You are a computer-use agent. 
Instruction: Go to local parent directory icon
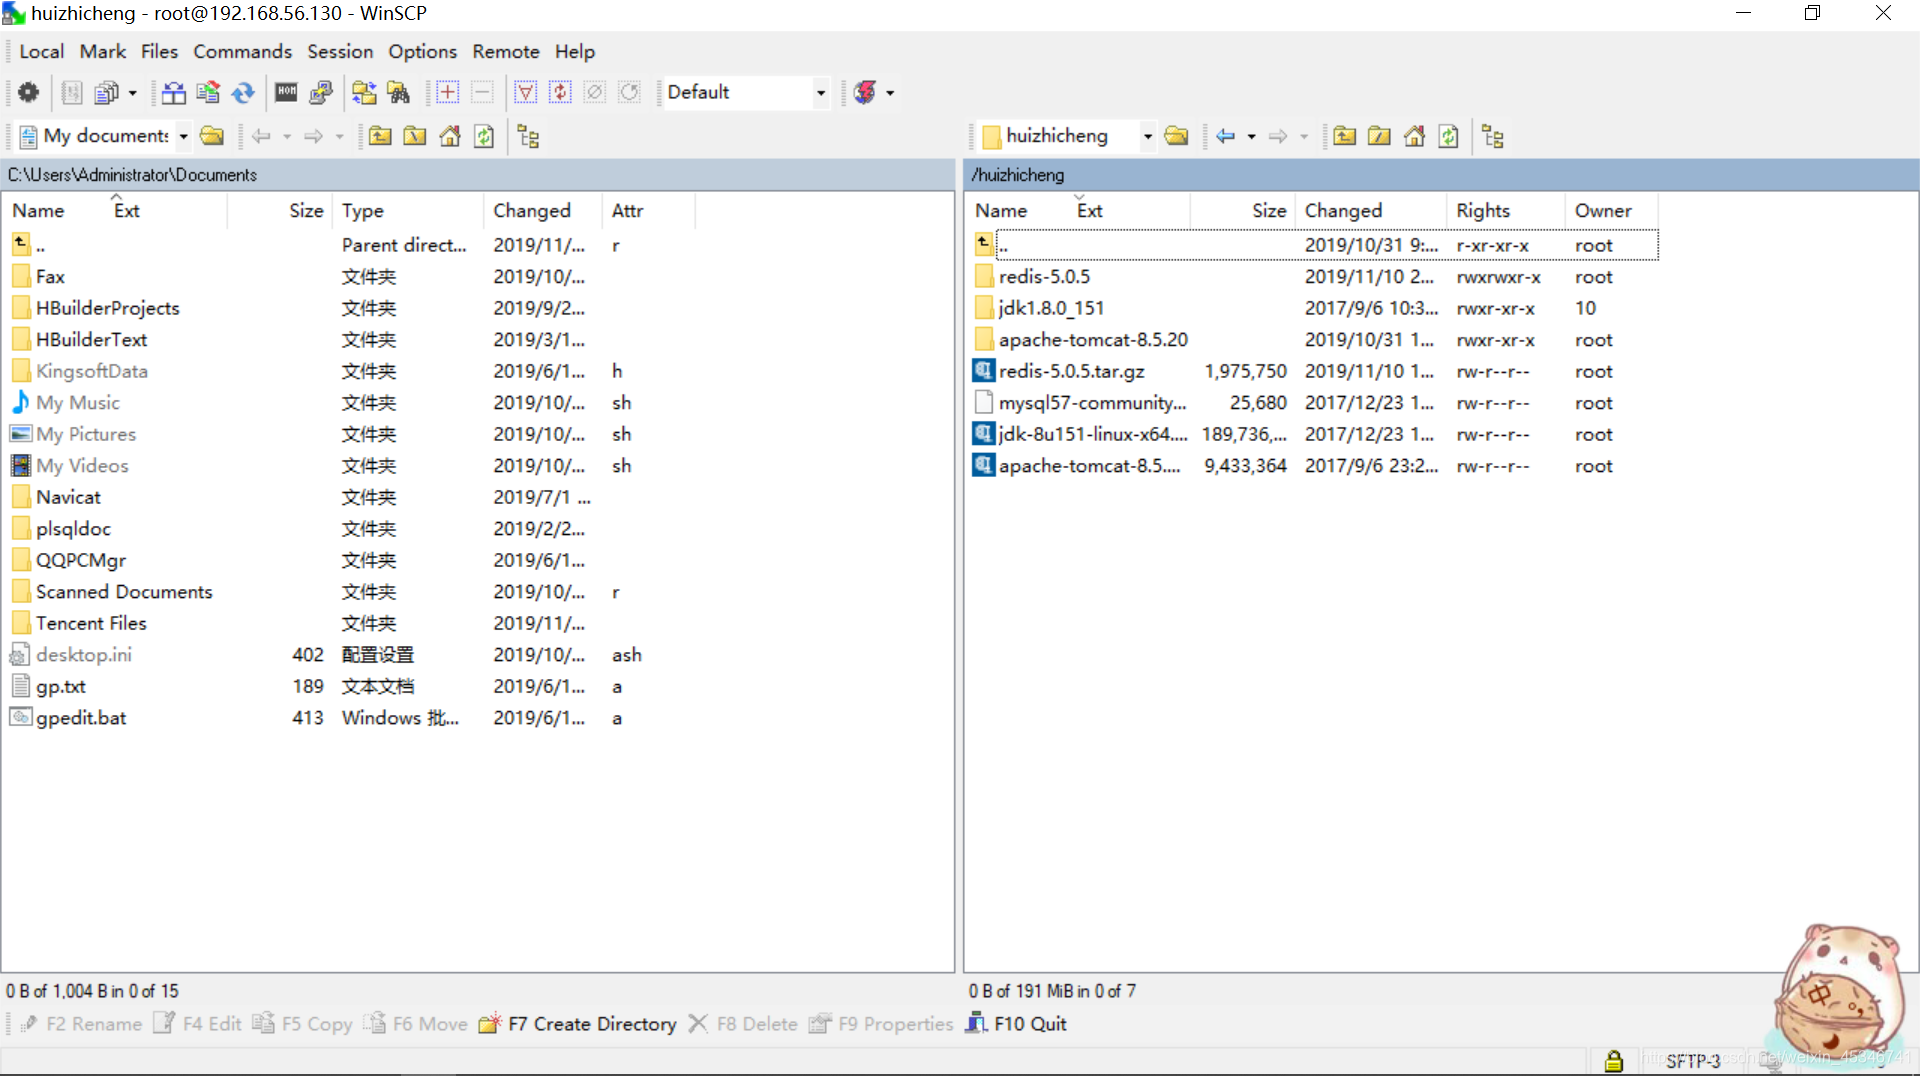click(x=380, y=136)
